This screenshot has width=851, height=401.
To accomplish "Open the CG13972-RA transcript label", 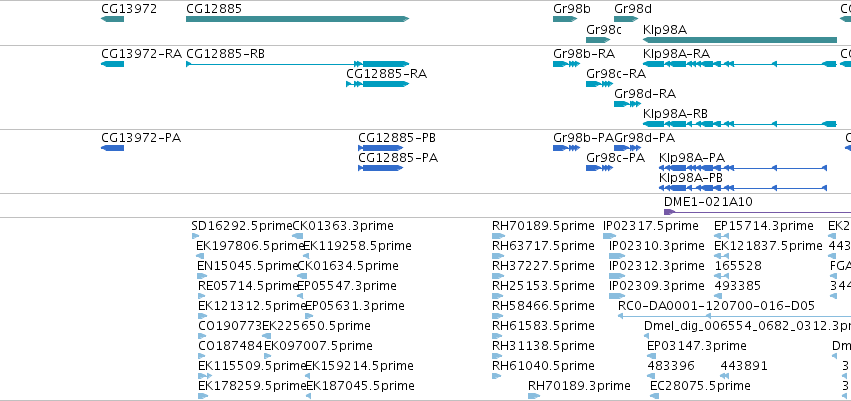I will [x=141, y=54].
